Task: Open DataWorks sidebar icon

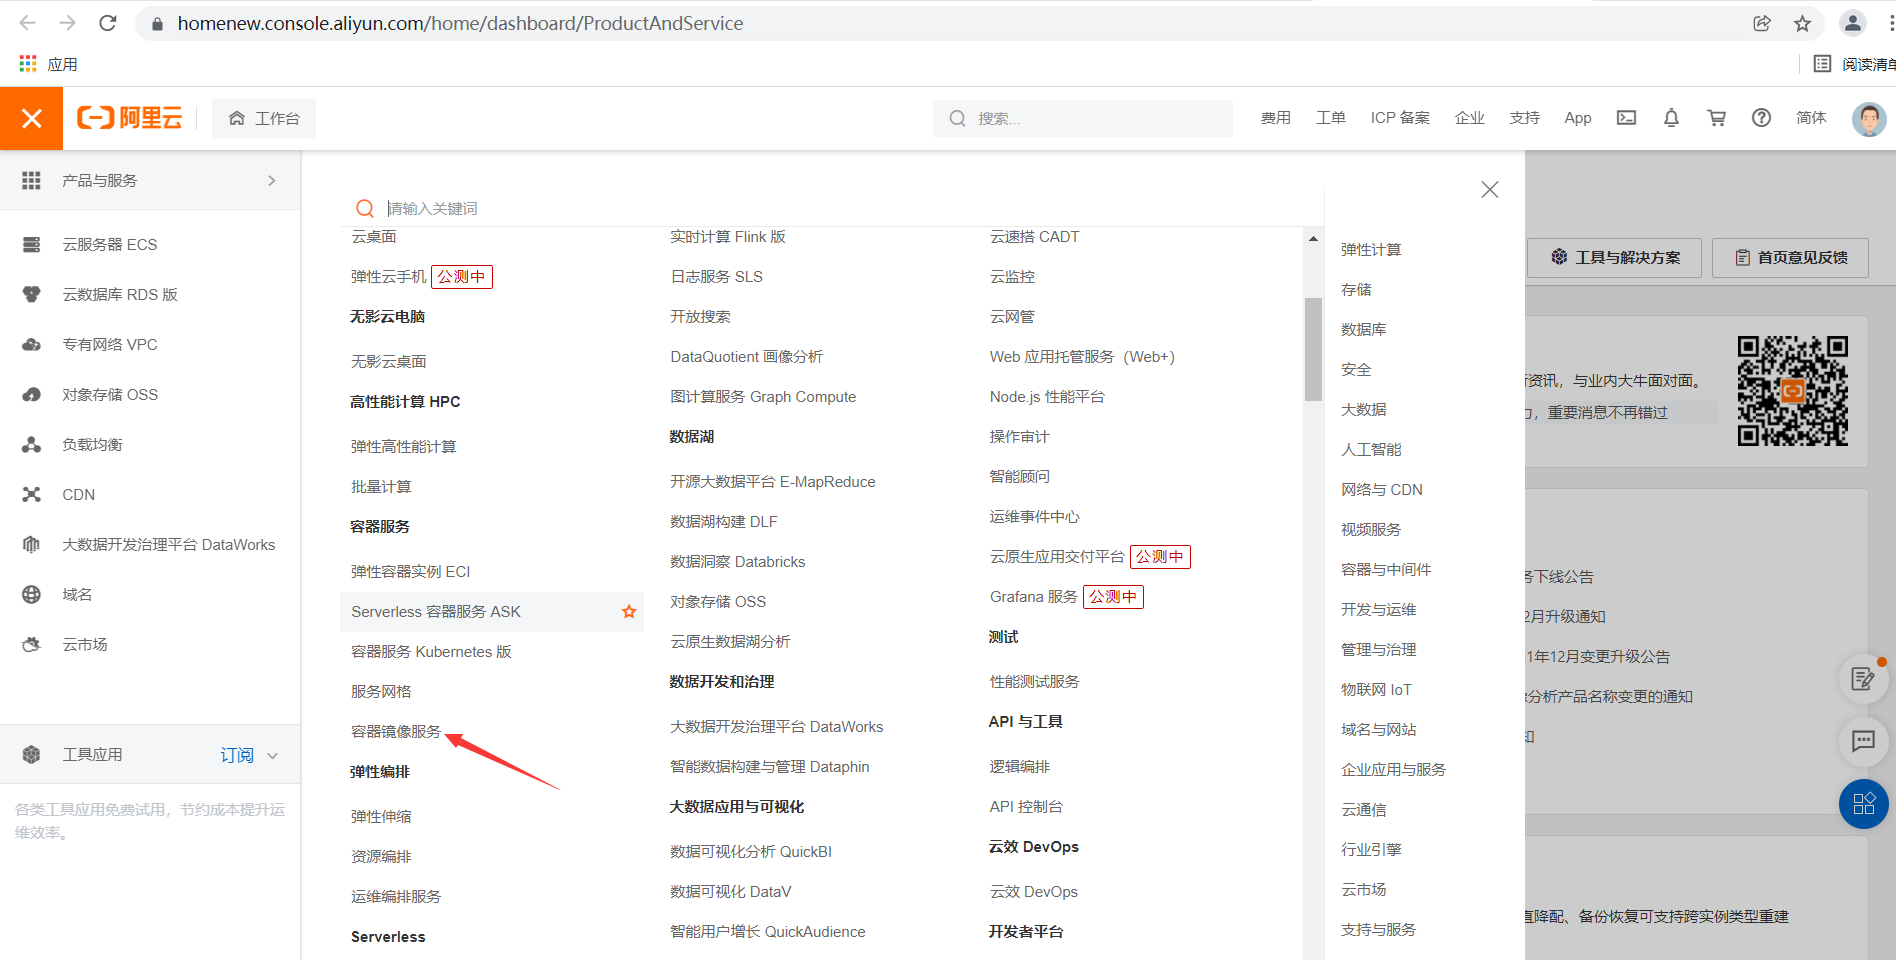Action: (x=32, y=544)
